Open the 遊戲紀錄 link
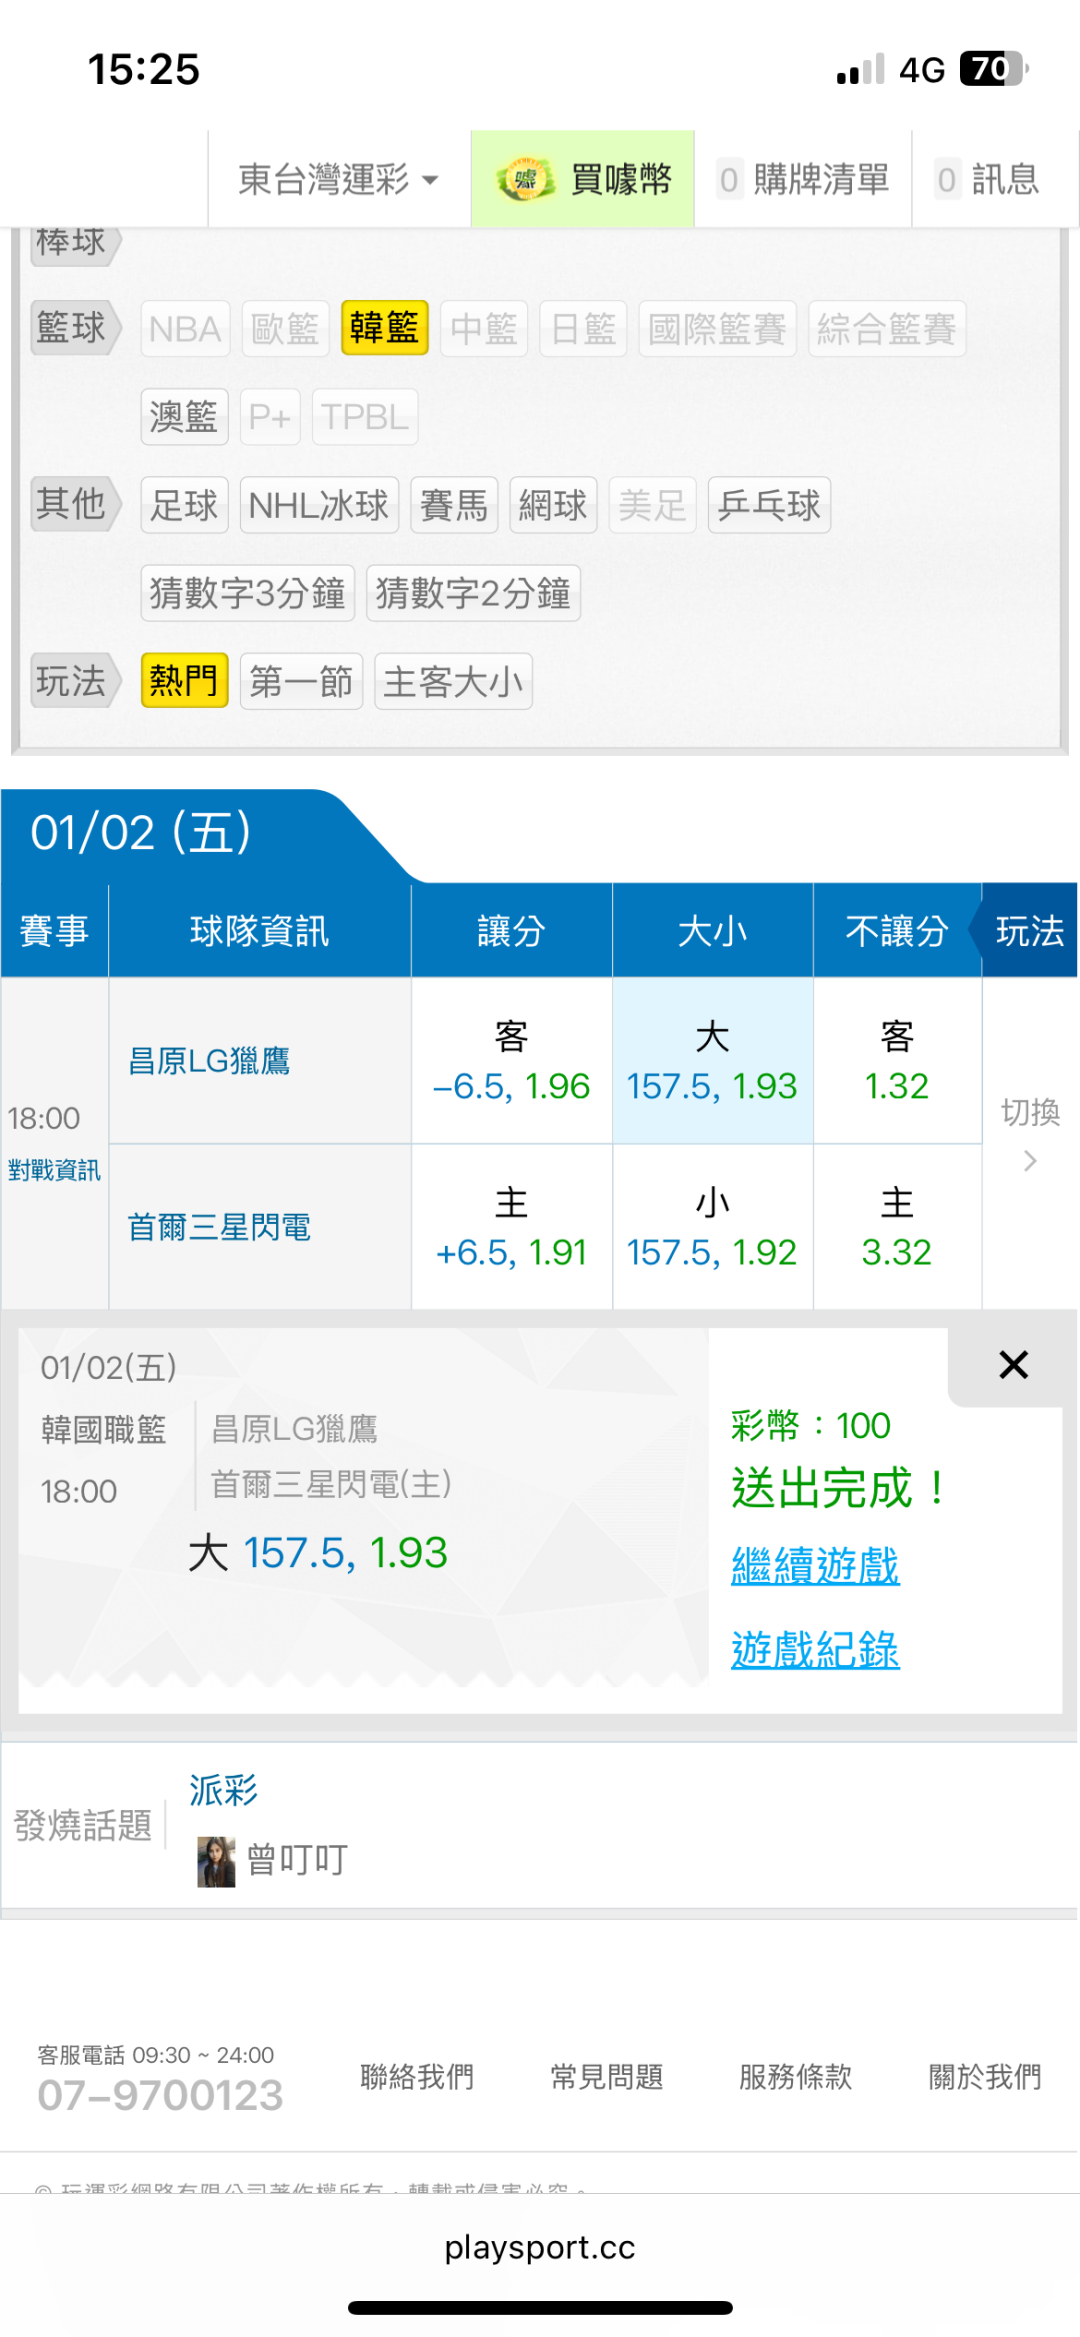1080x2337 pixels. 815,1649
